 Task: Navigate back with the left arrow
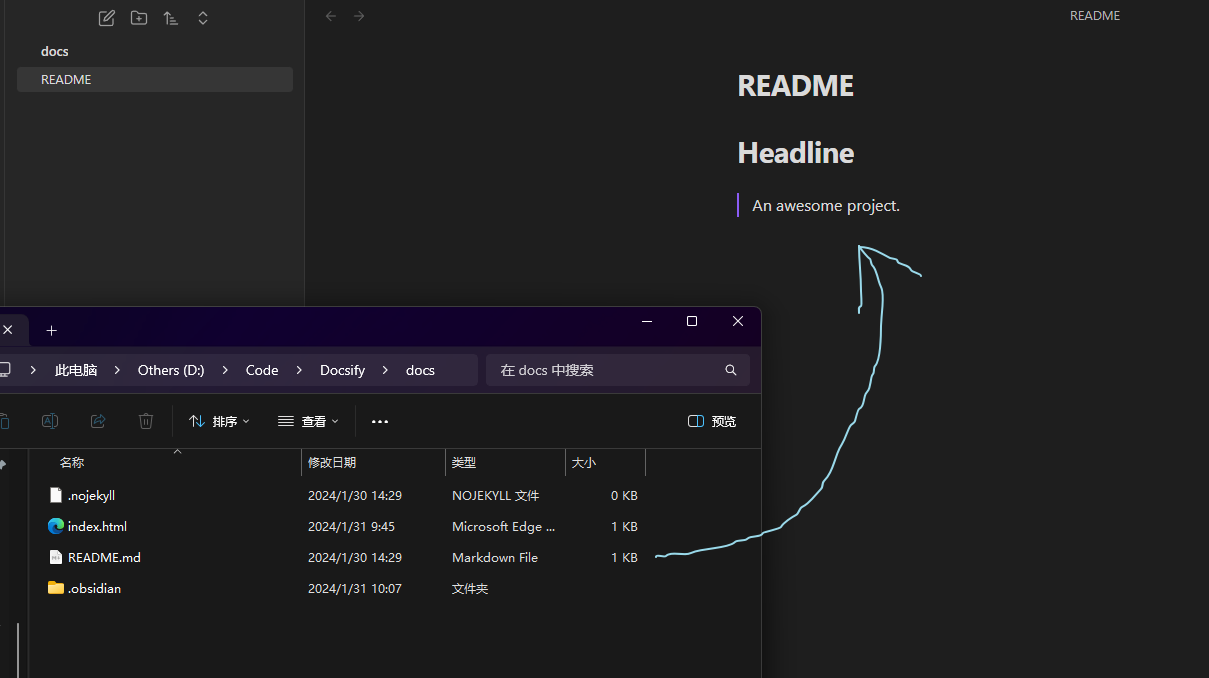click(331, 16)
